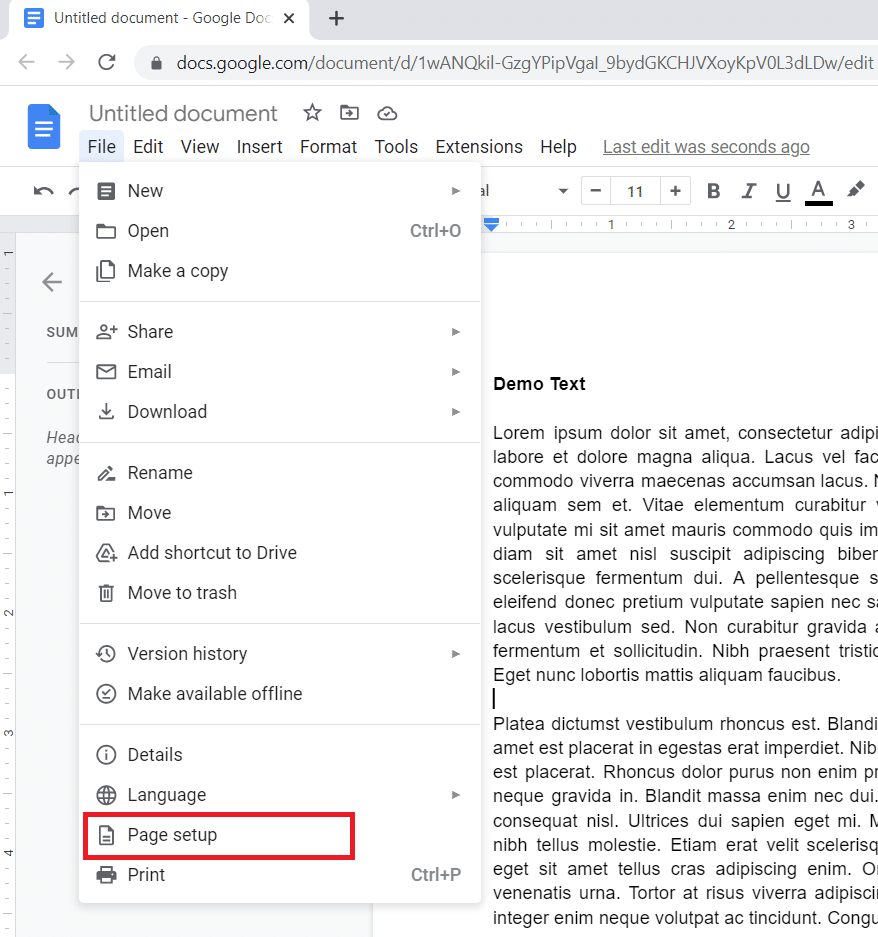Choose Open in the File menu
Image resolution: width=878 pixels, height=937 pixels.
280,231
